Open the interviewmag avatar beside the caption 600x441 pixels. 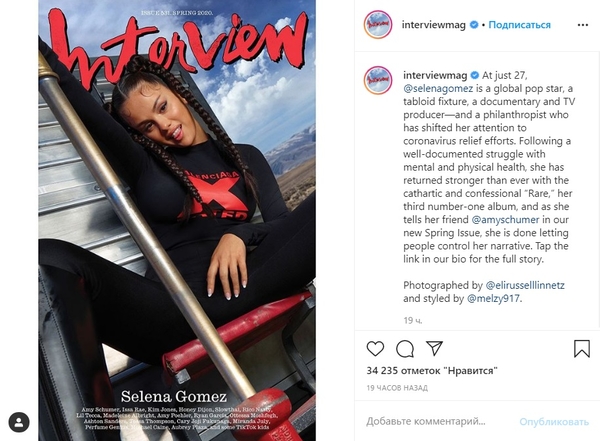(378, 80)
